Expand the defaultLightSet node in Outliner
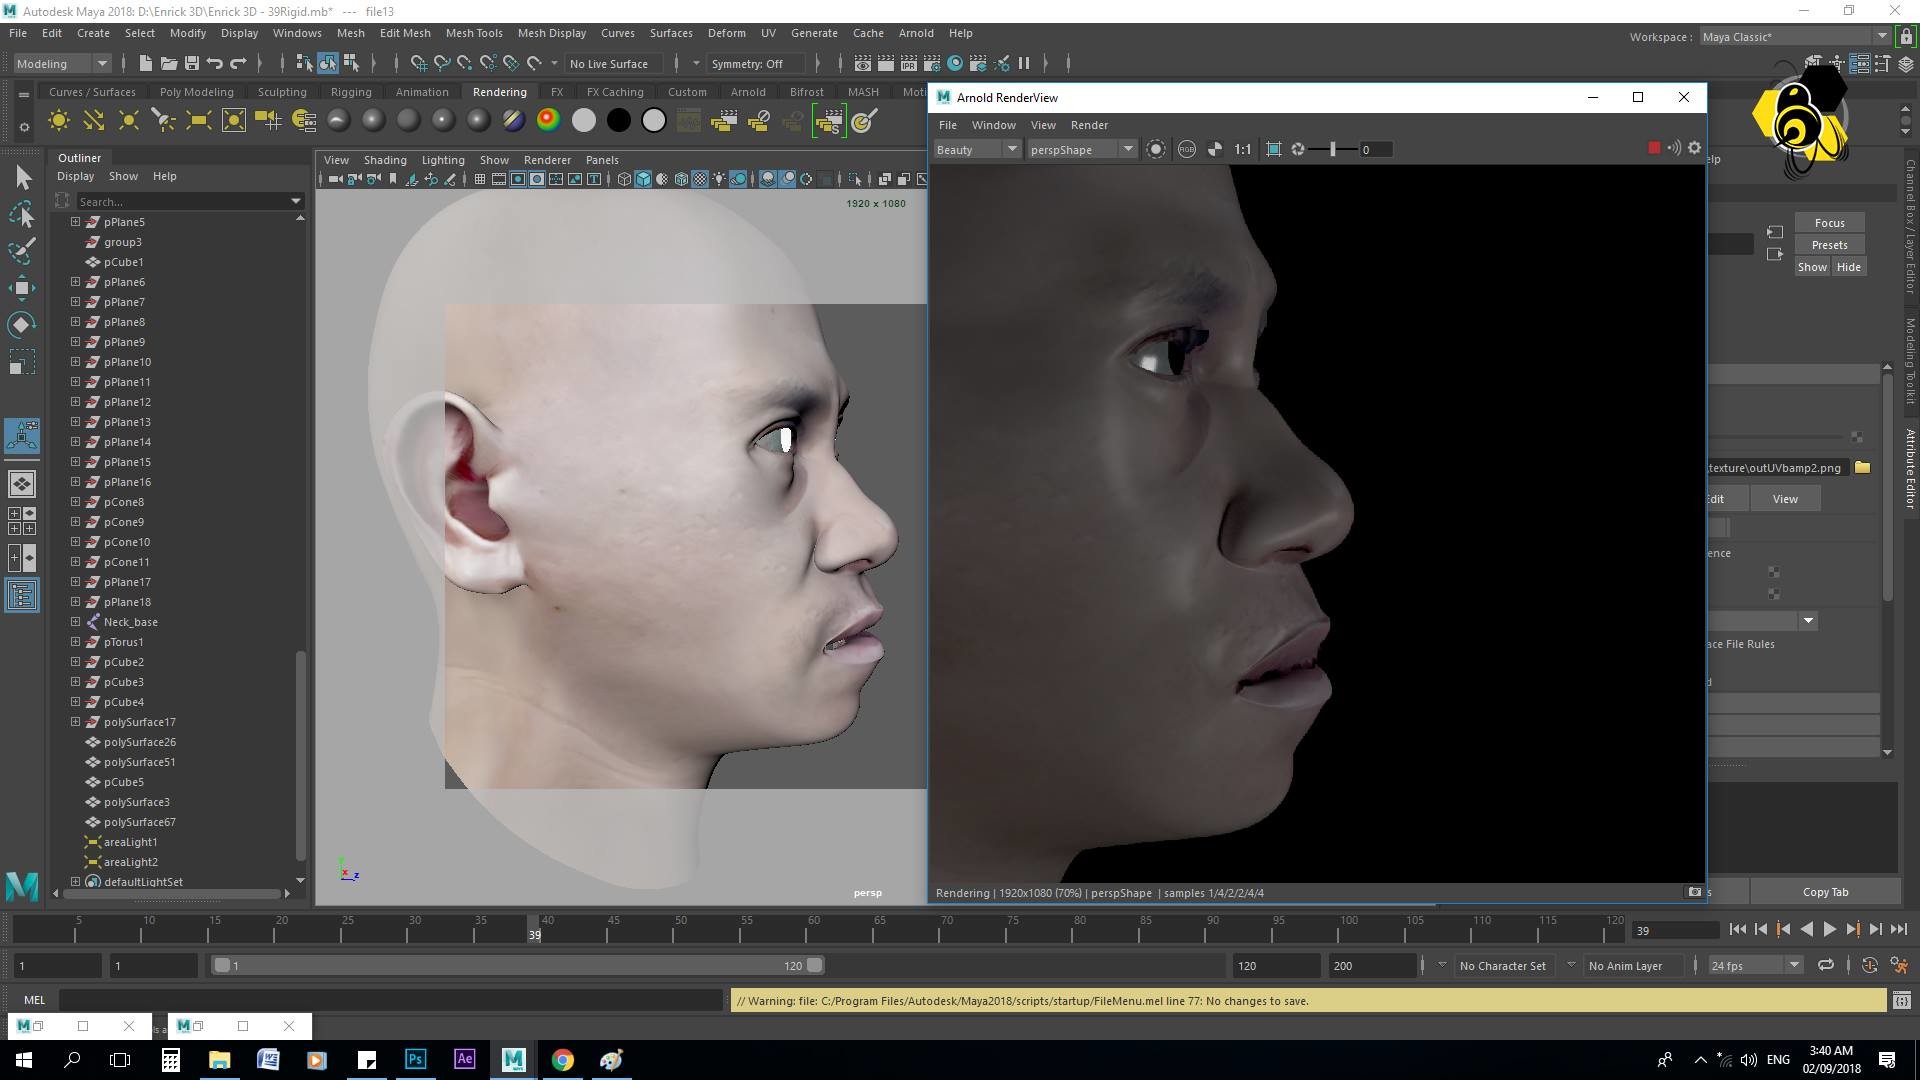The height and width of the screenshot is (1080, 1920). (x=75, y=881)
